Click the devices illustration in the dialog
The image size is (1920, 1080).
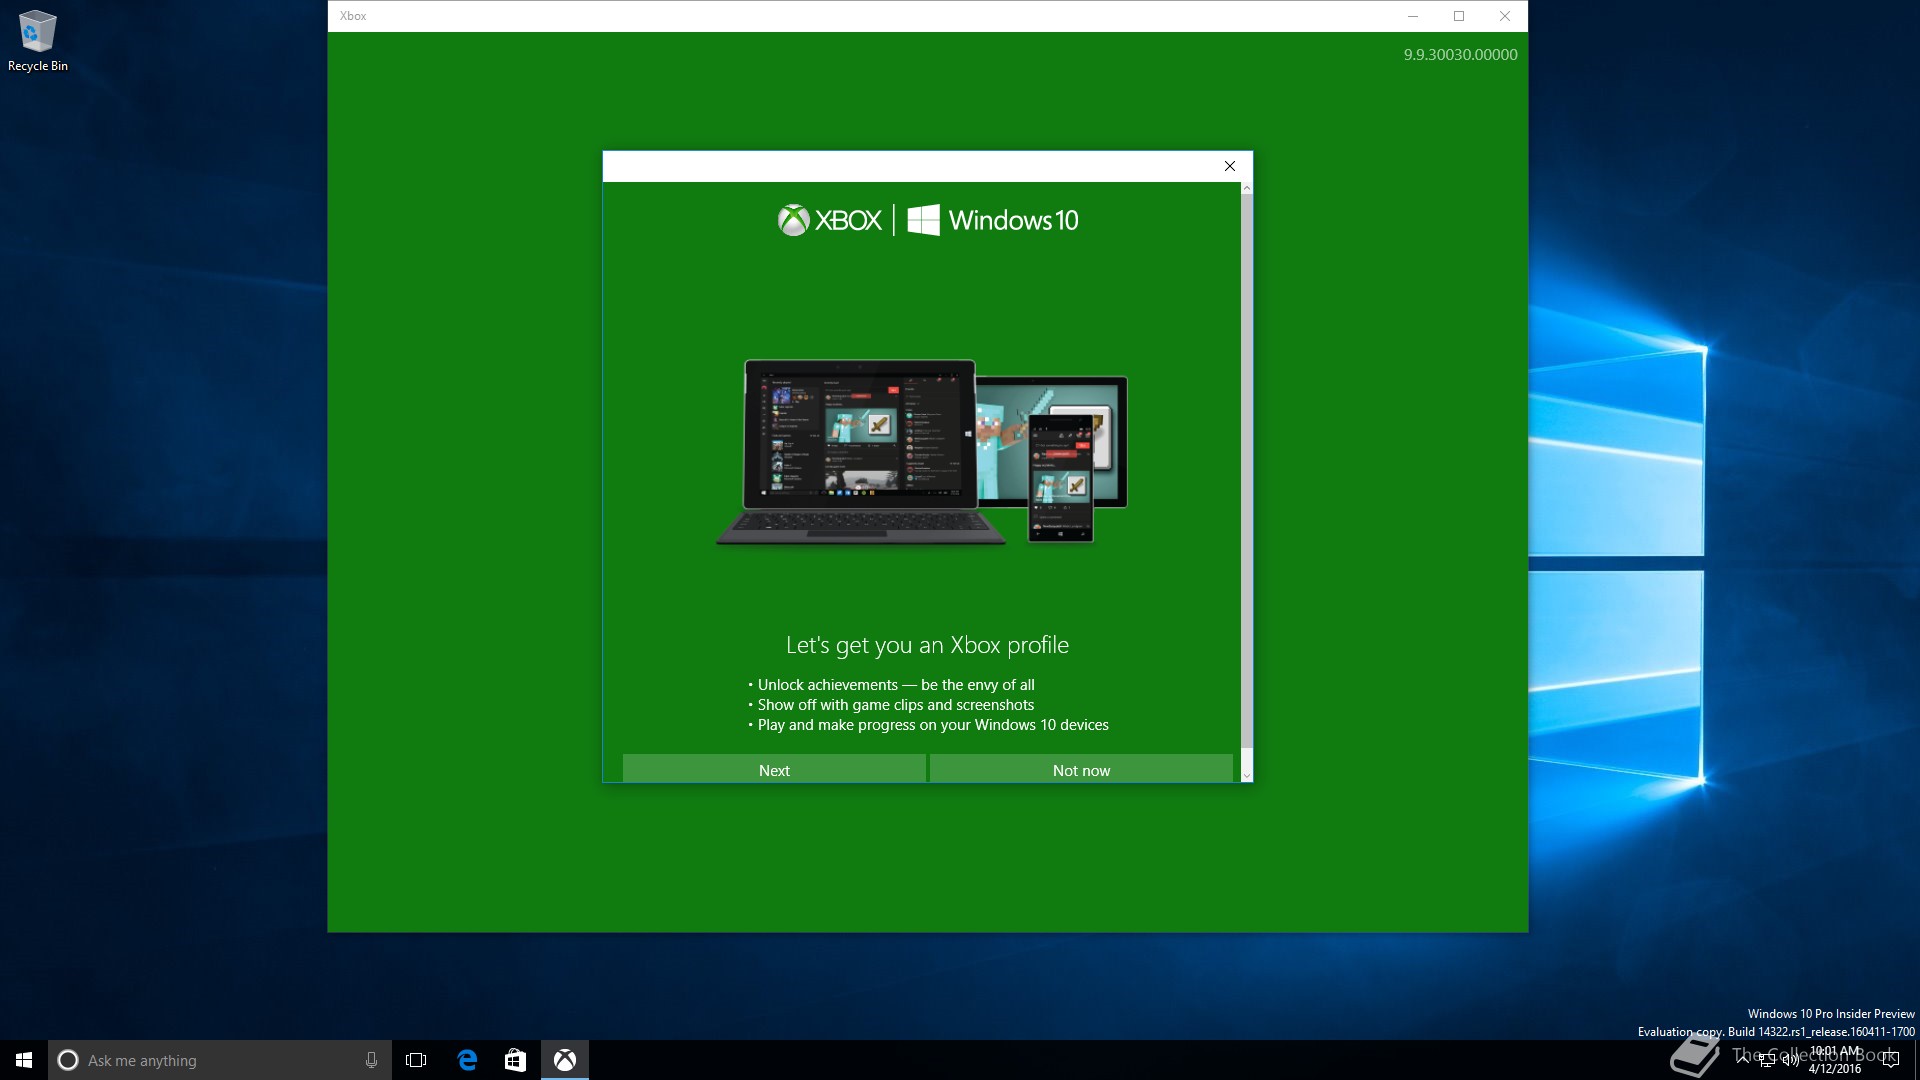click(922, 452)
